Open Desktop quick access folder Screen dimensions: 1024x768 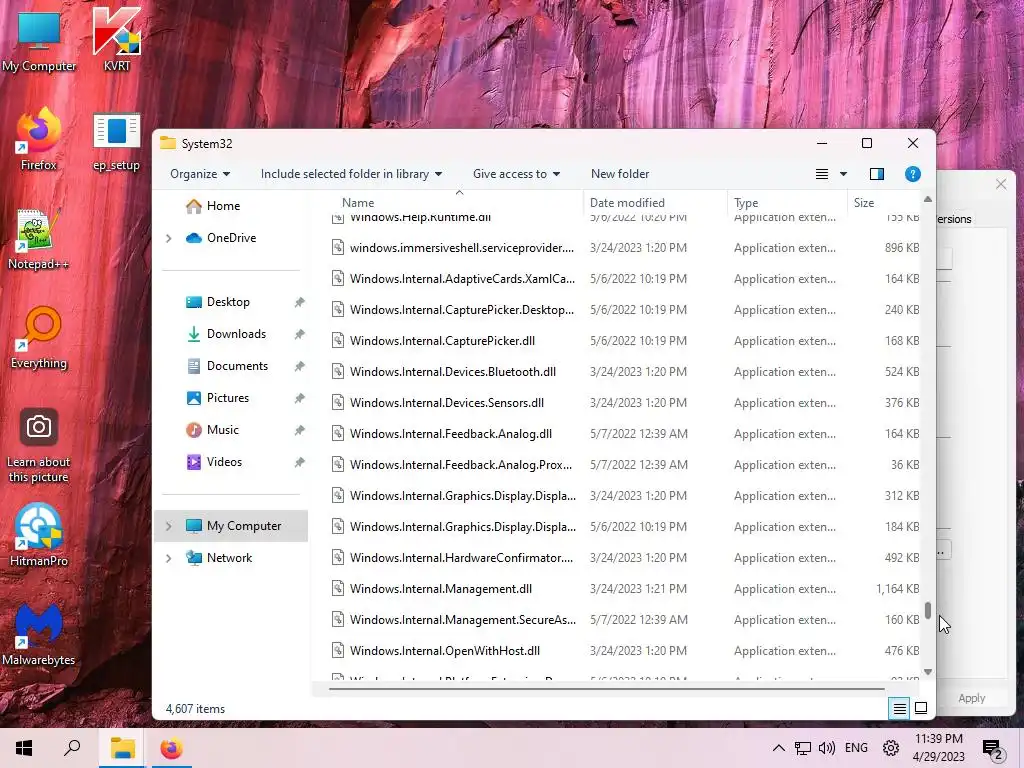228,302
